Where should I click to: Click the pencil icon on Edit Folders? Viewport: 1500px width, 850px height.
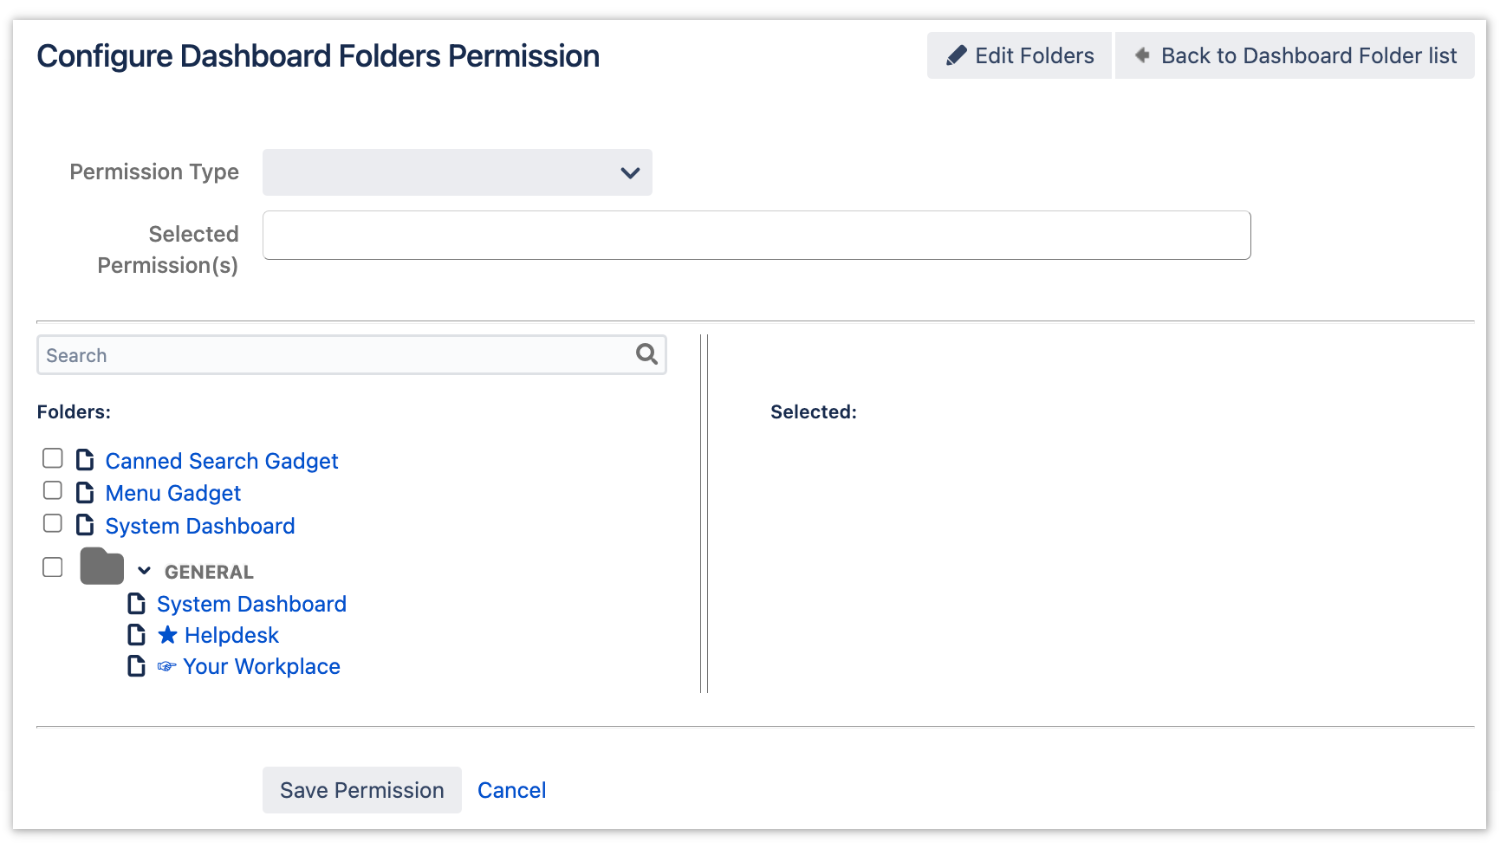956,56
